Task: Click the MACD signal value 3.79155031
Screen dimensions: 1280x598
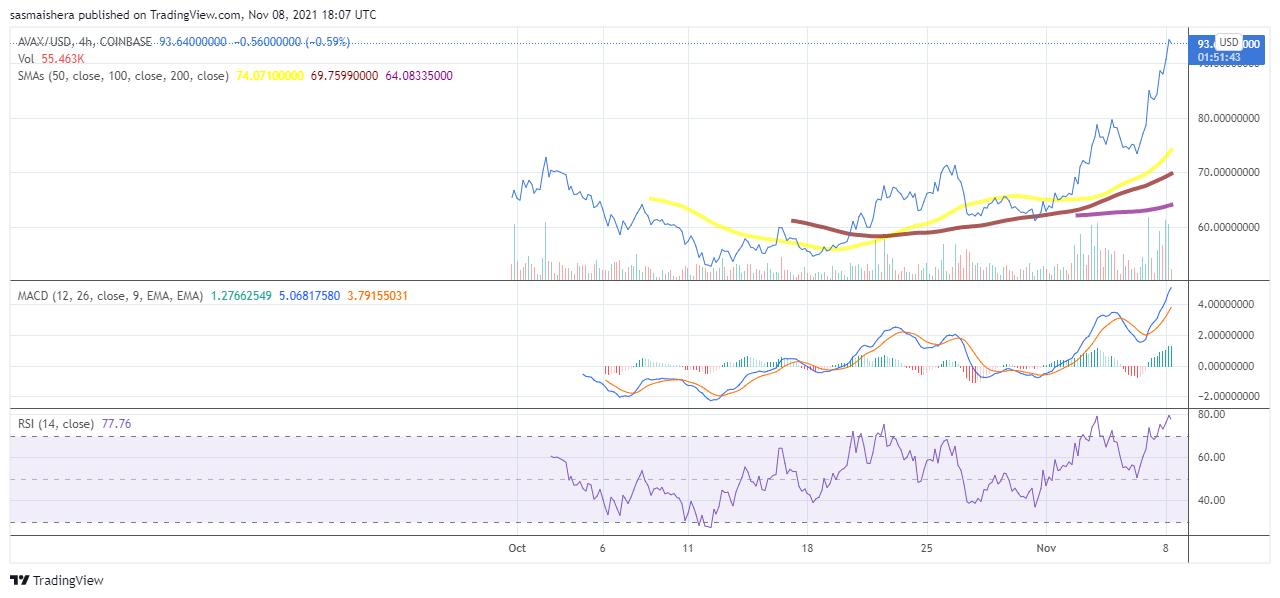Action: pos(376,296)
